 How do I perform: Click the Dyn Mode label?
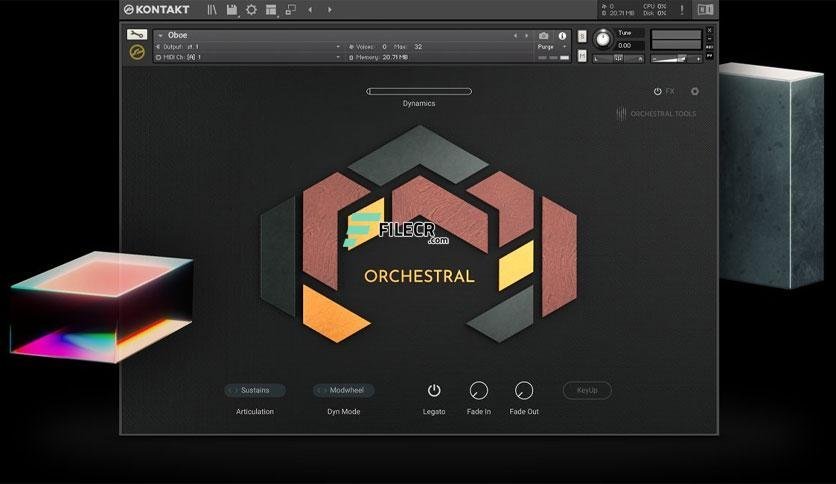[x=344, y=412]
